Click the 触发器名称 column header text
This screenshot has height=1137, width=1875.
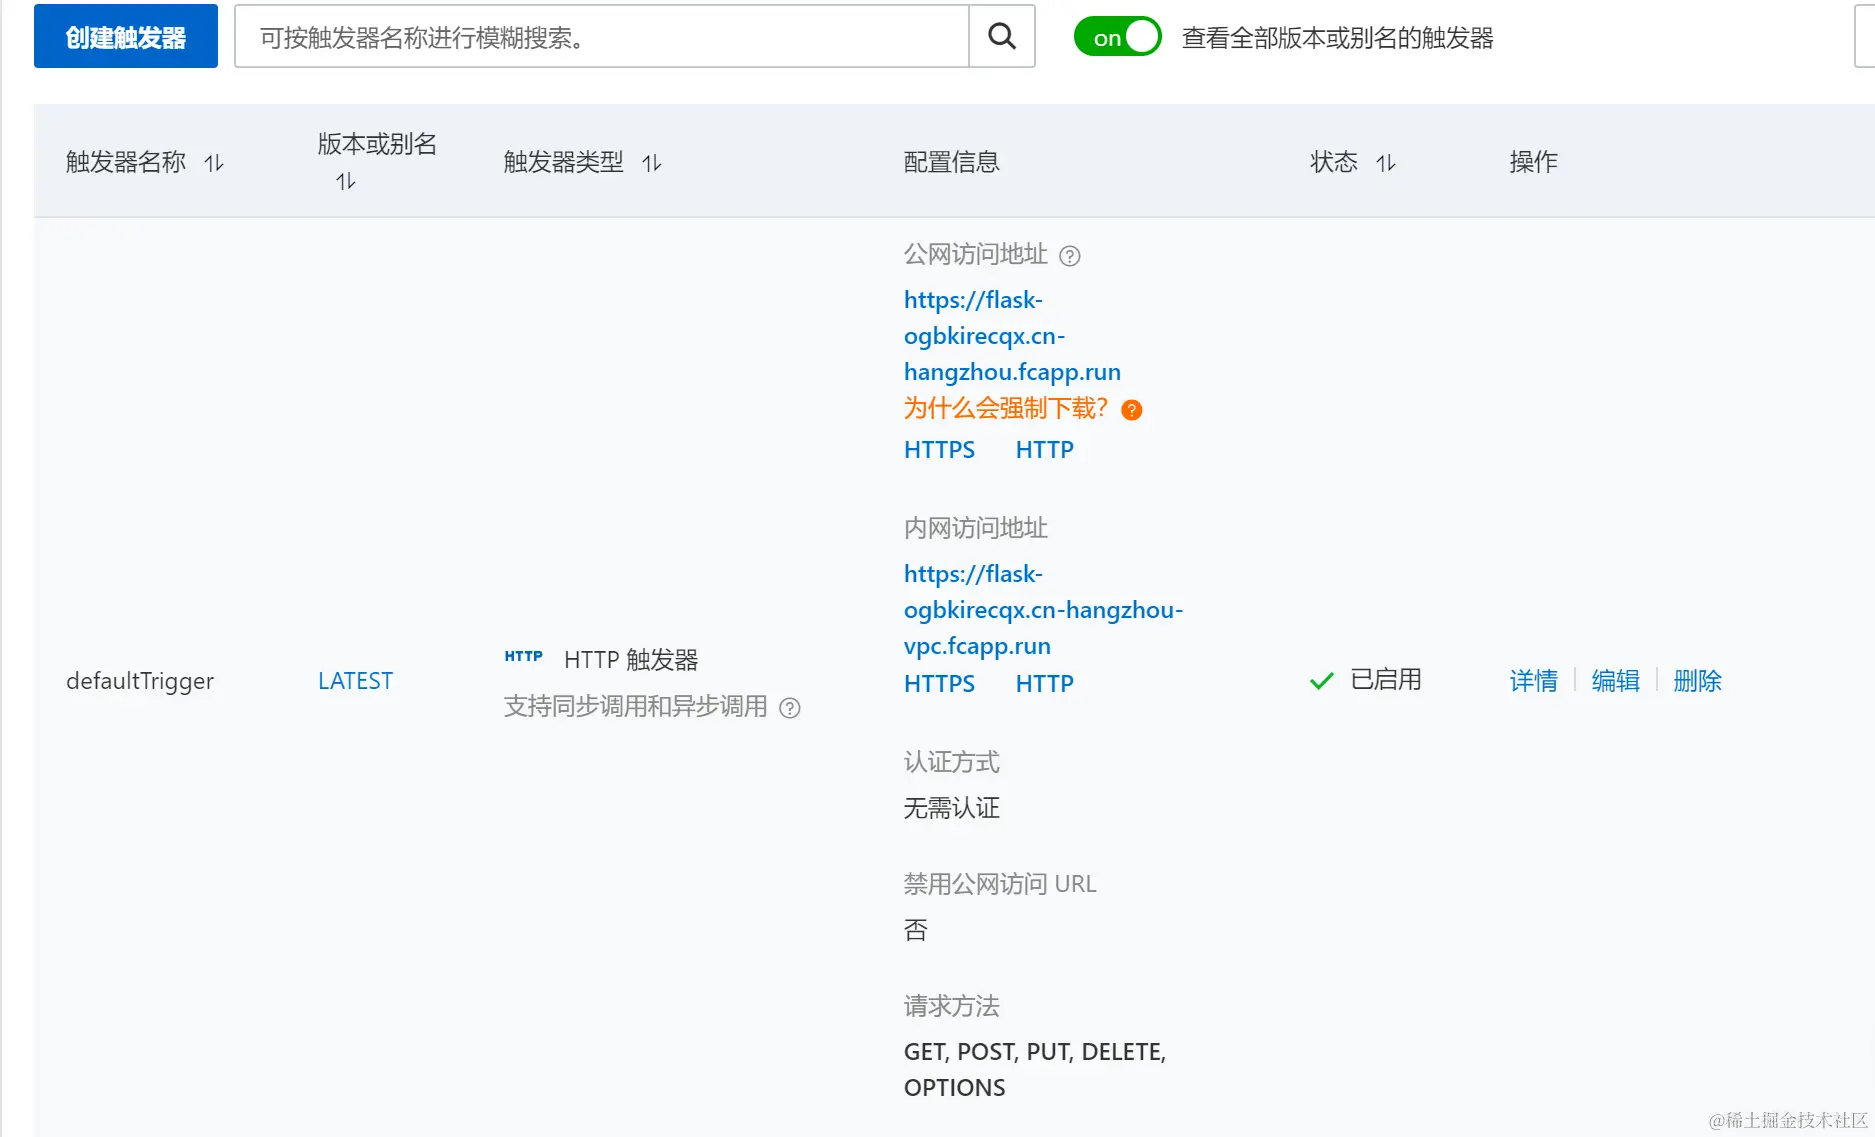[x=126, y=162]
